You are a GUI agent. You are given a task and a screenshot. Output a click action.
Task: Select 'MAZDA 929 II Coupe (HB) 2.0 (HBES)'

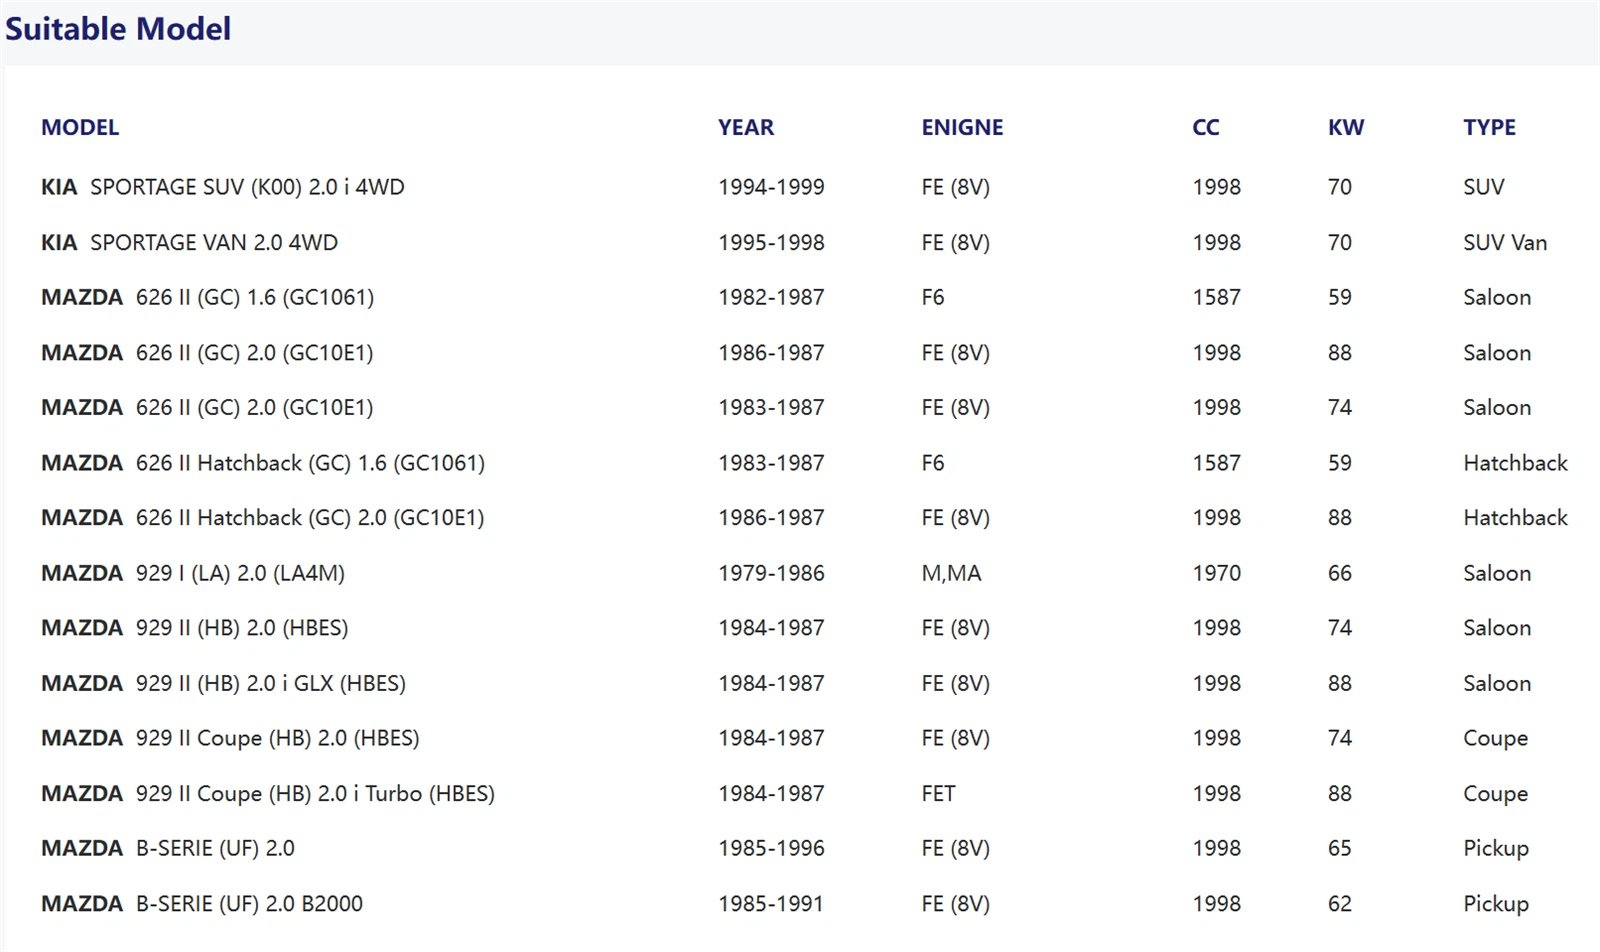click(x=230, y=738)
